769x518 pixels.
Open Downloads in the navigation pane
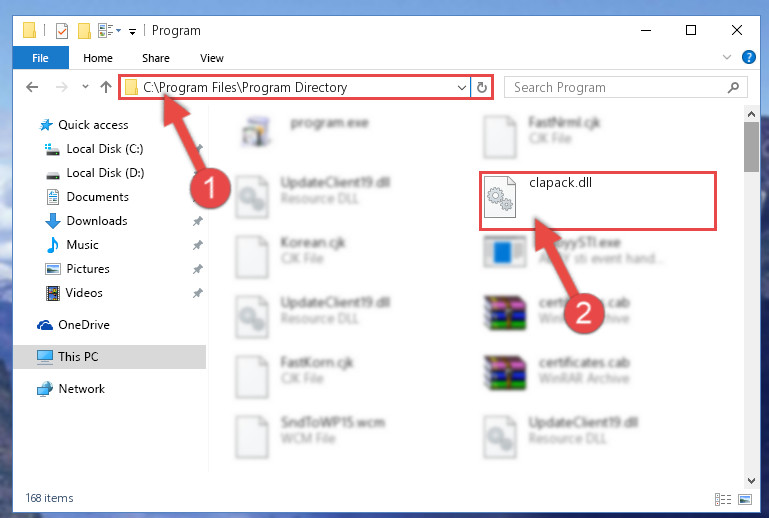[x=97, y=221]
